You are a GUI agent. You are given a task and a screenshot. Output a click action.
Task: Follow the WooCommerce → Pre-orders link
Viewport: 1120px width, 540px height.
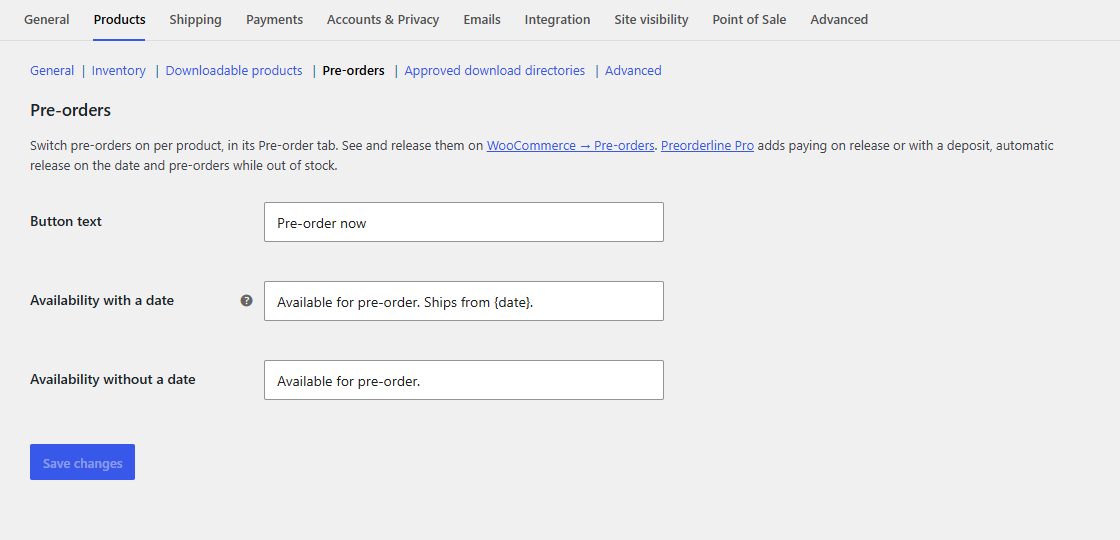tap(570, 146)
